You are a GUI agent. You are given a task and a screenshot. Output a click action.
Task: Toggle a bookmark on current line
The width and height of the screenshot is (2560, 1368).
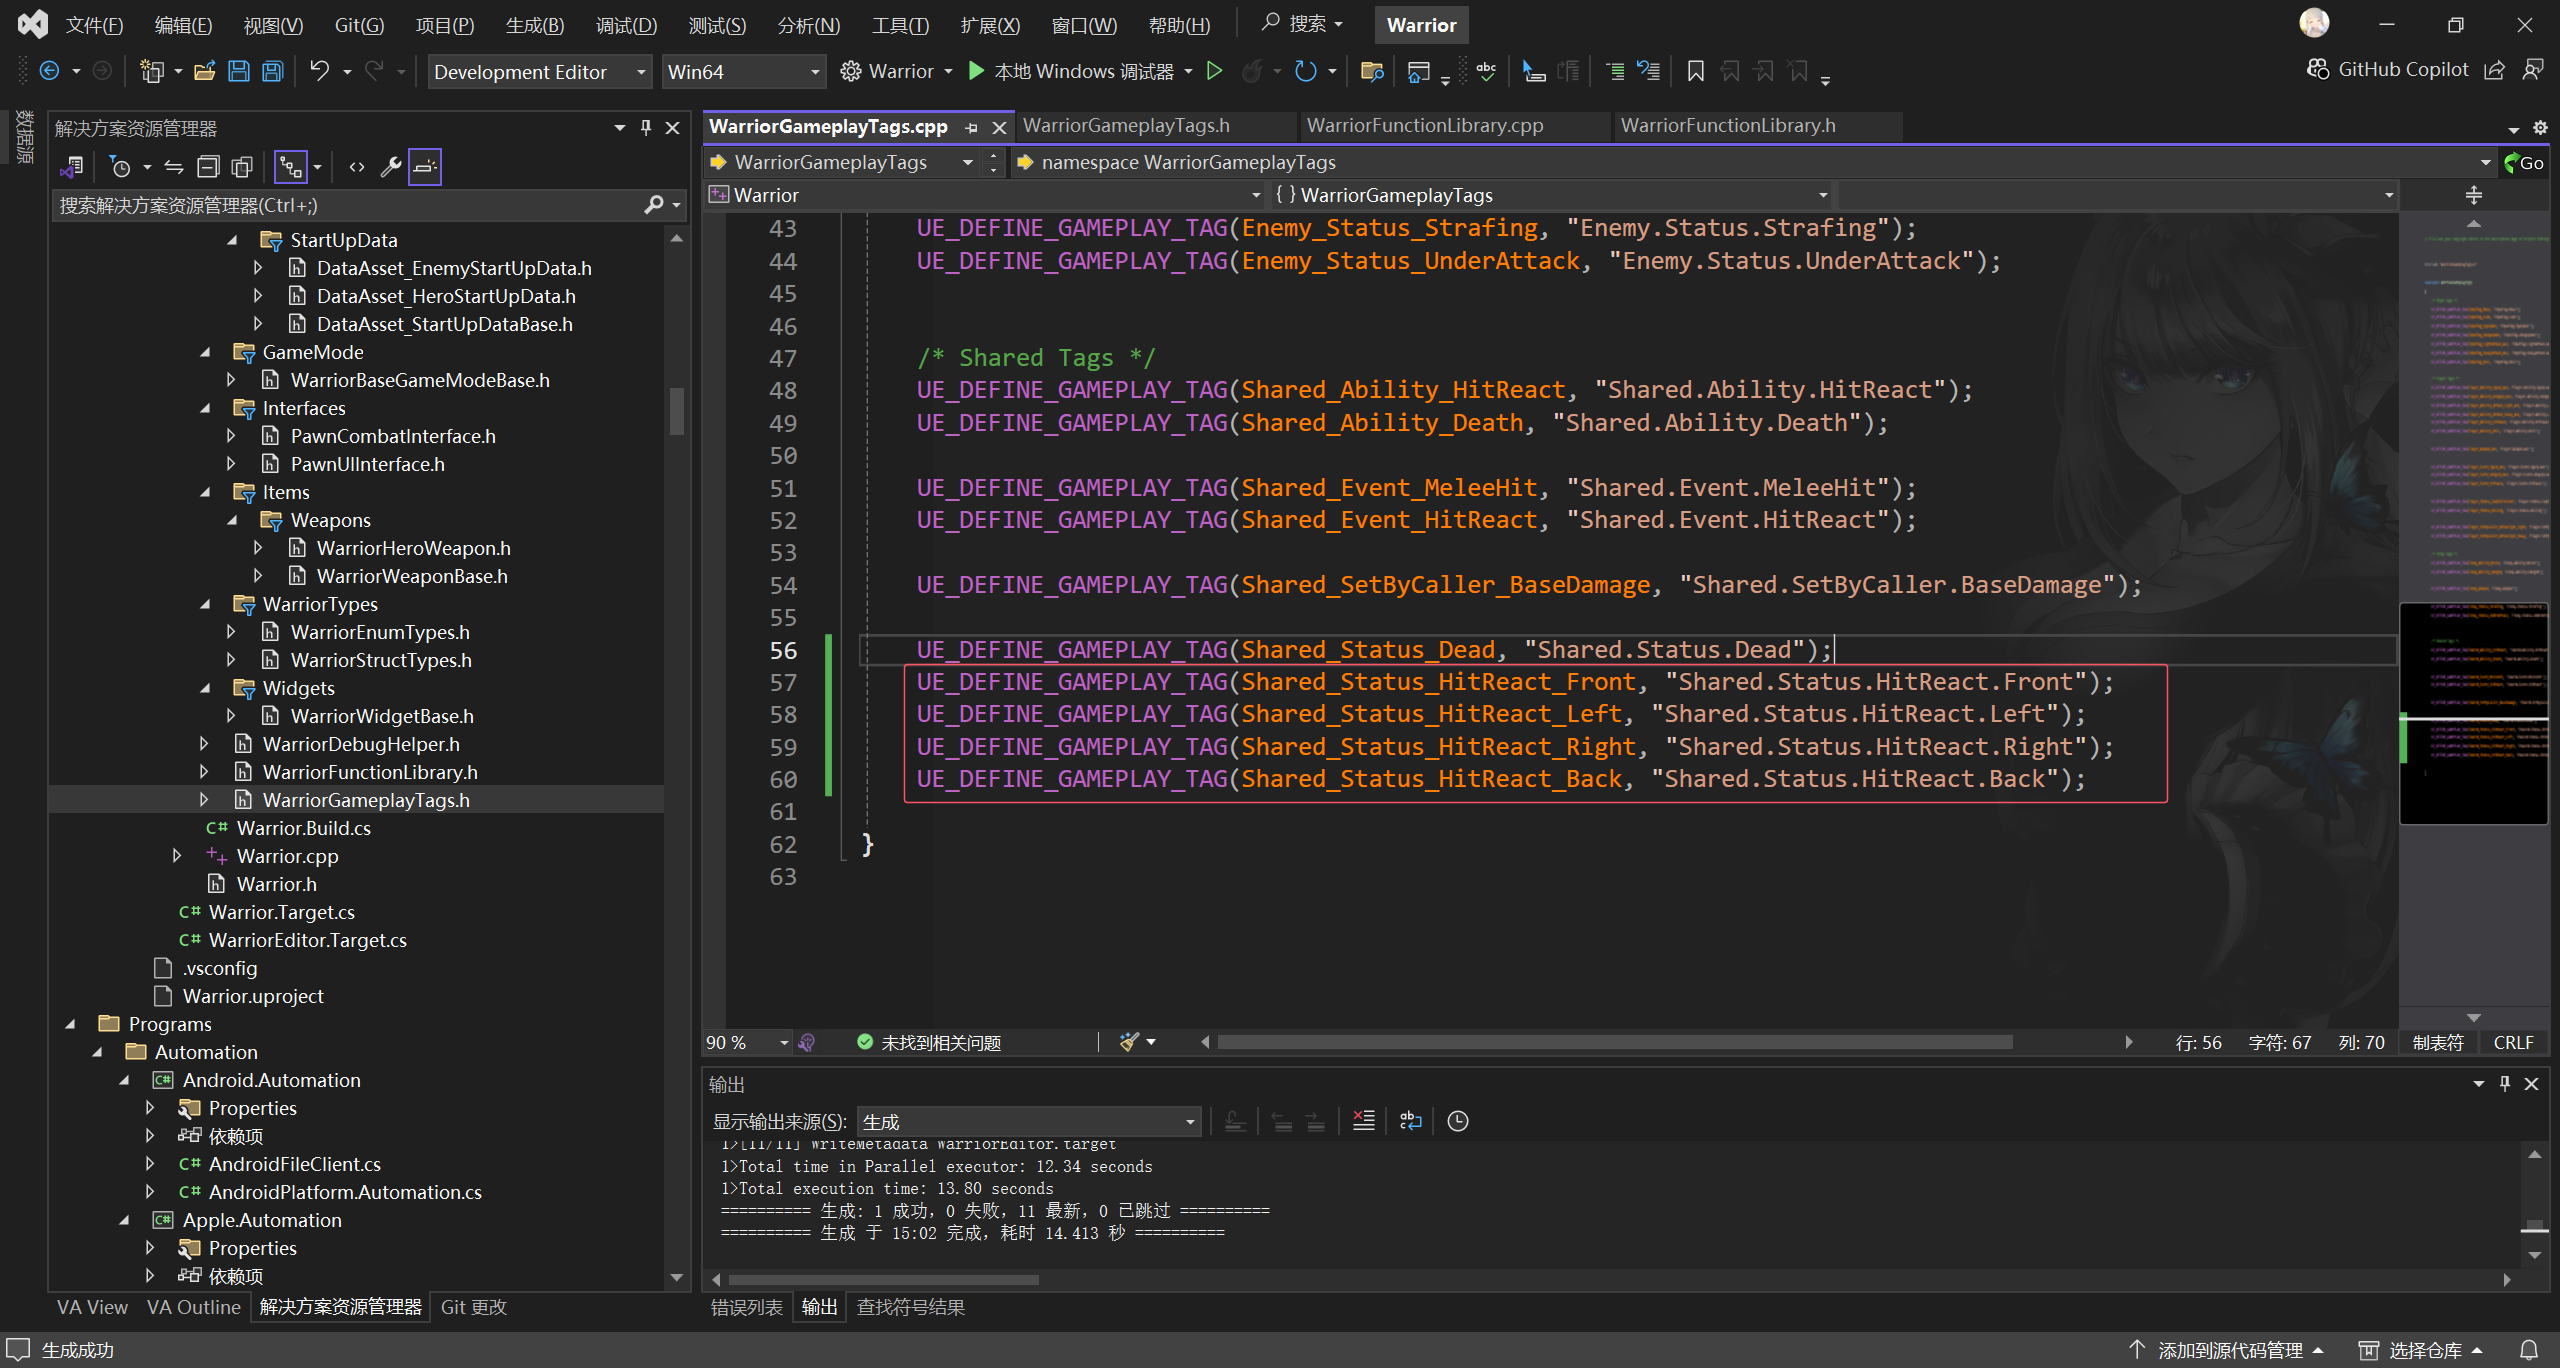[1694, 71]
